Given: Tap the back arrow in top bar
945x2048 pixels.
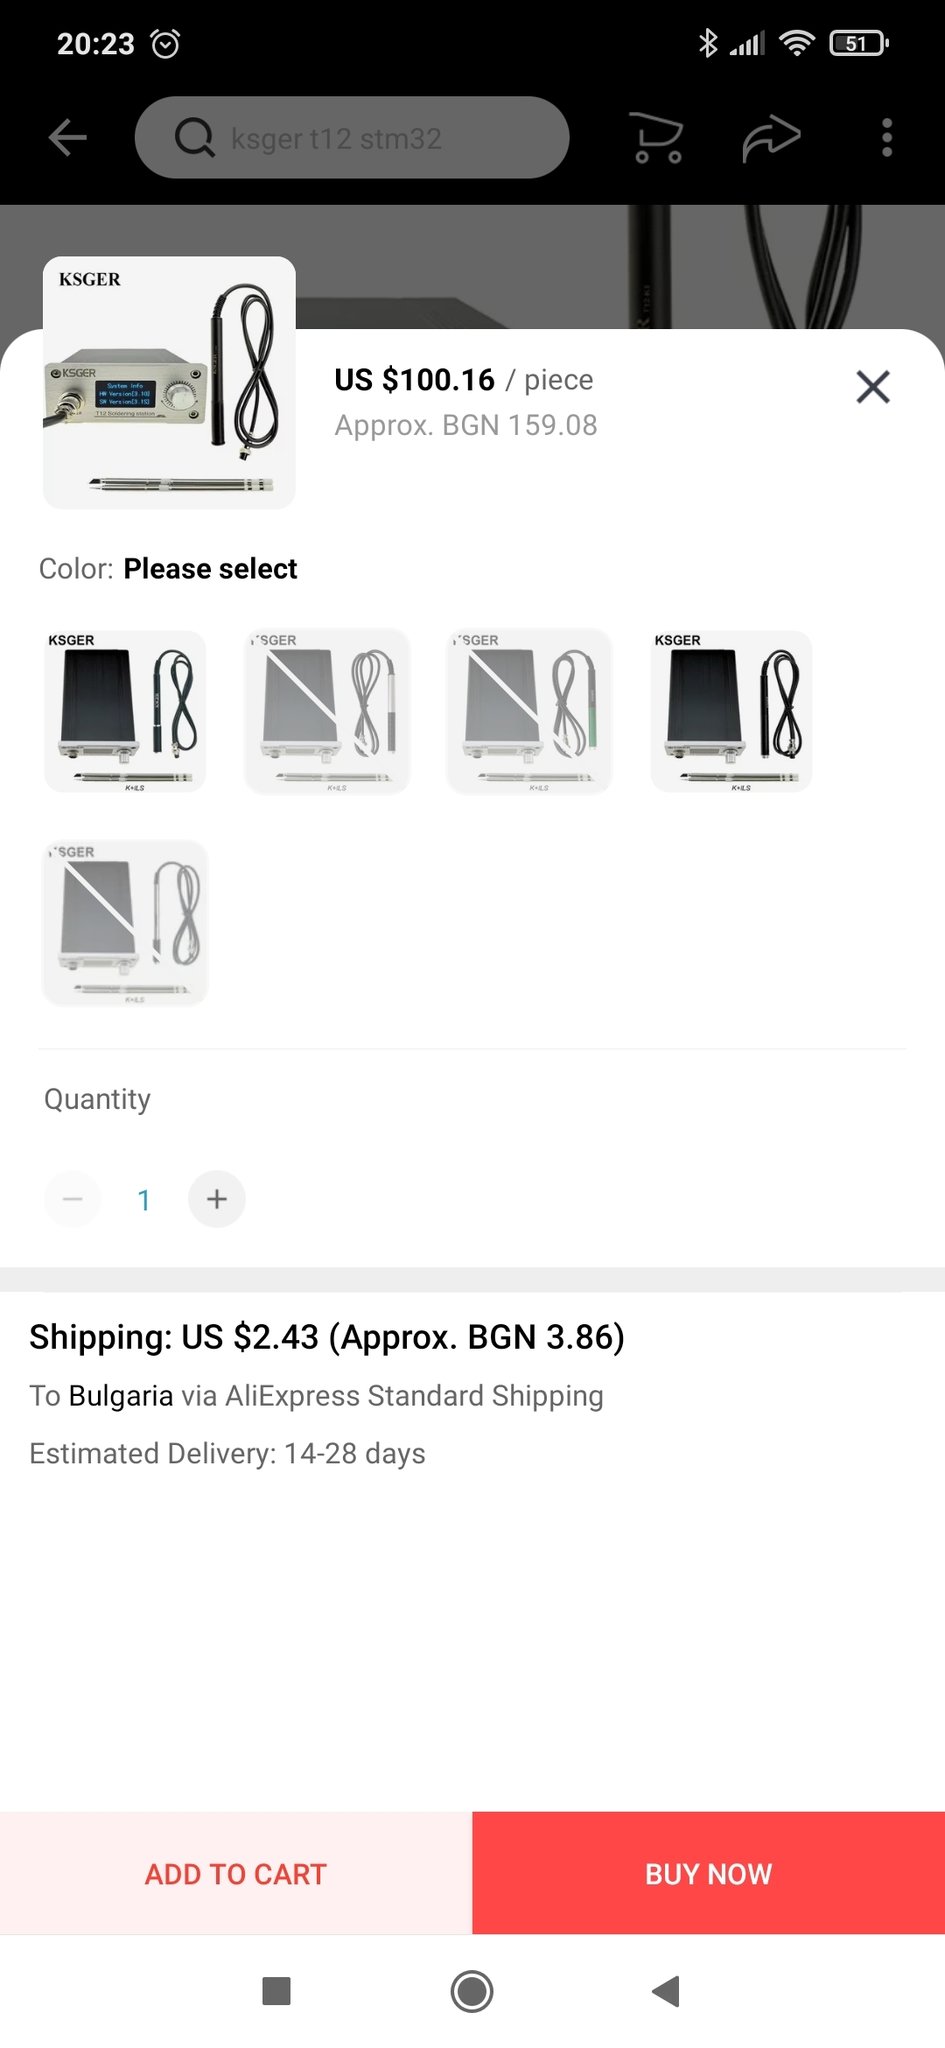Looking at the screenshot, I should pos(68,138).
